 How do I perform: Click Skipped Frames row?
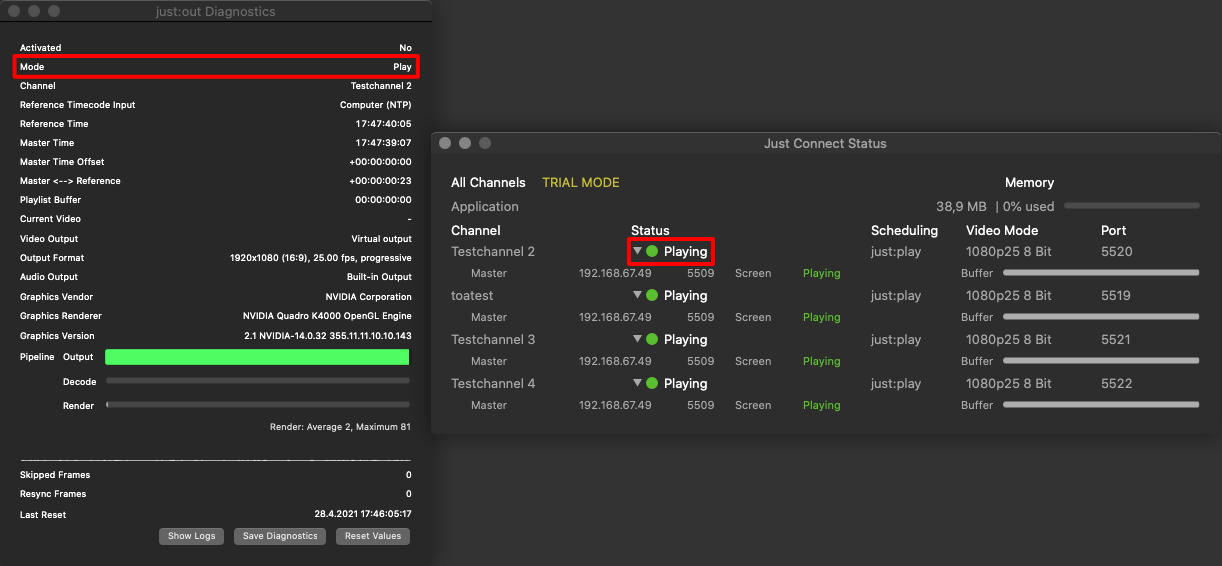click(216, 475)
